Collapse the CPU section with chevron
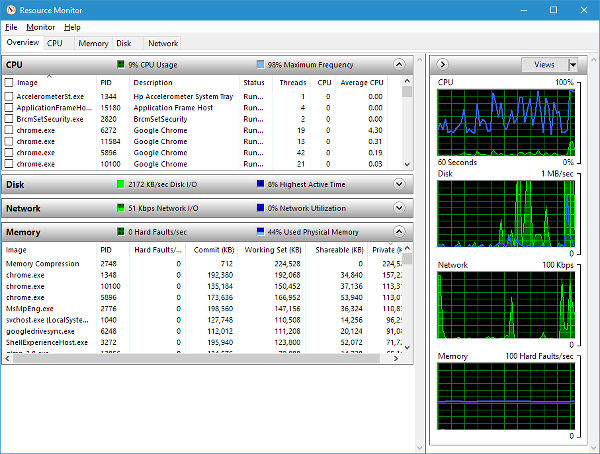This screenshot has width=600, height=454. tap(399, 64)
